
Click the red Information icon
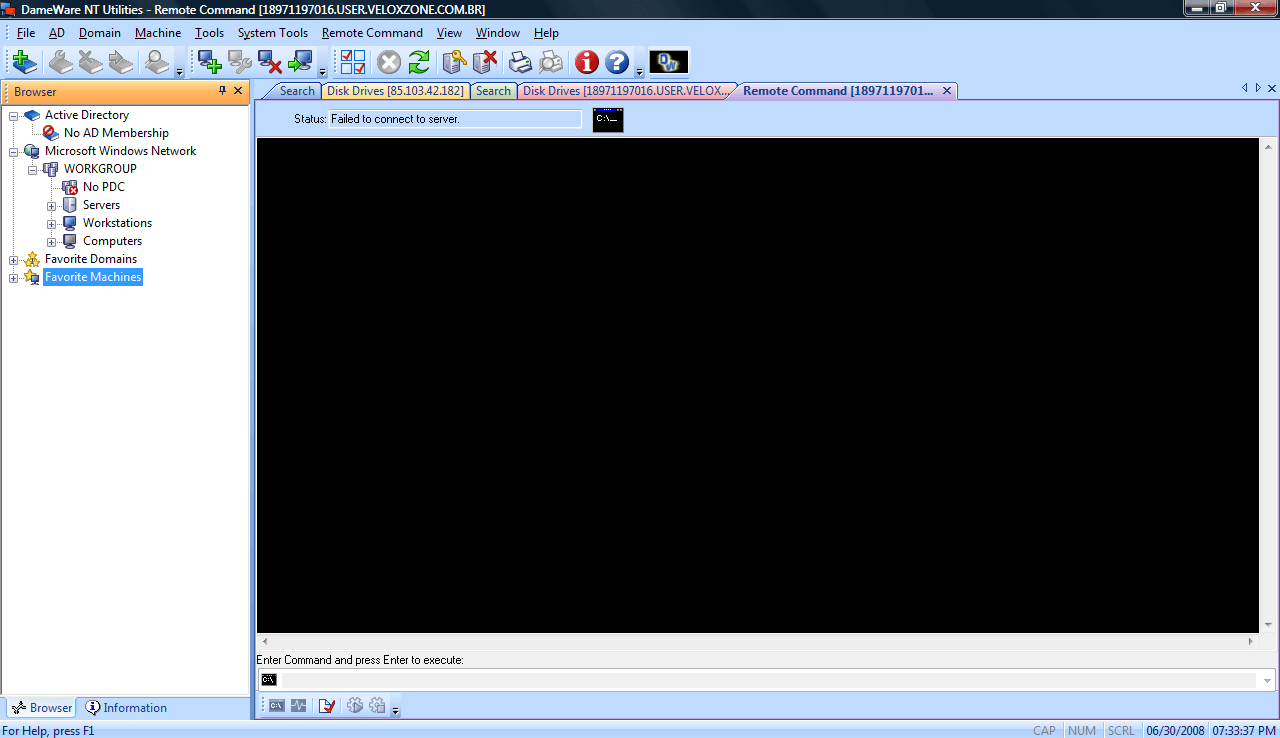pos(587,63)
